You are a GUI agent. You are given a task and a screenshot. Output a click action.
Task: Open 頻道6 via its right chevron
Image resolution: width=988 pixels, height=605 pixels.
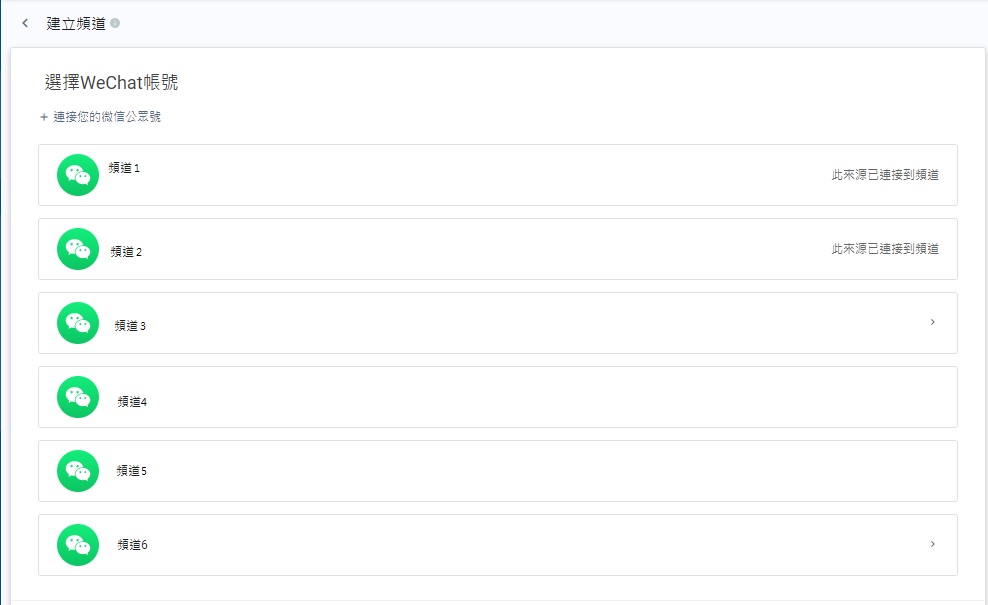click(x=933, y=544)
